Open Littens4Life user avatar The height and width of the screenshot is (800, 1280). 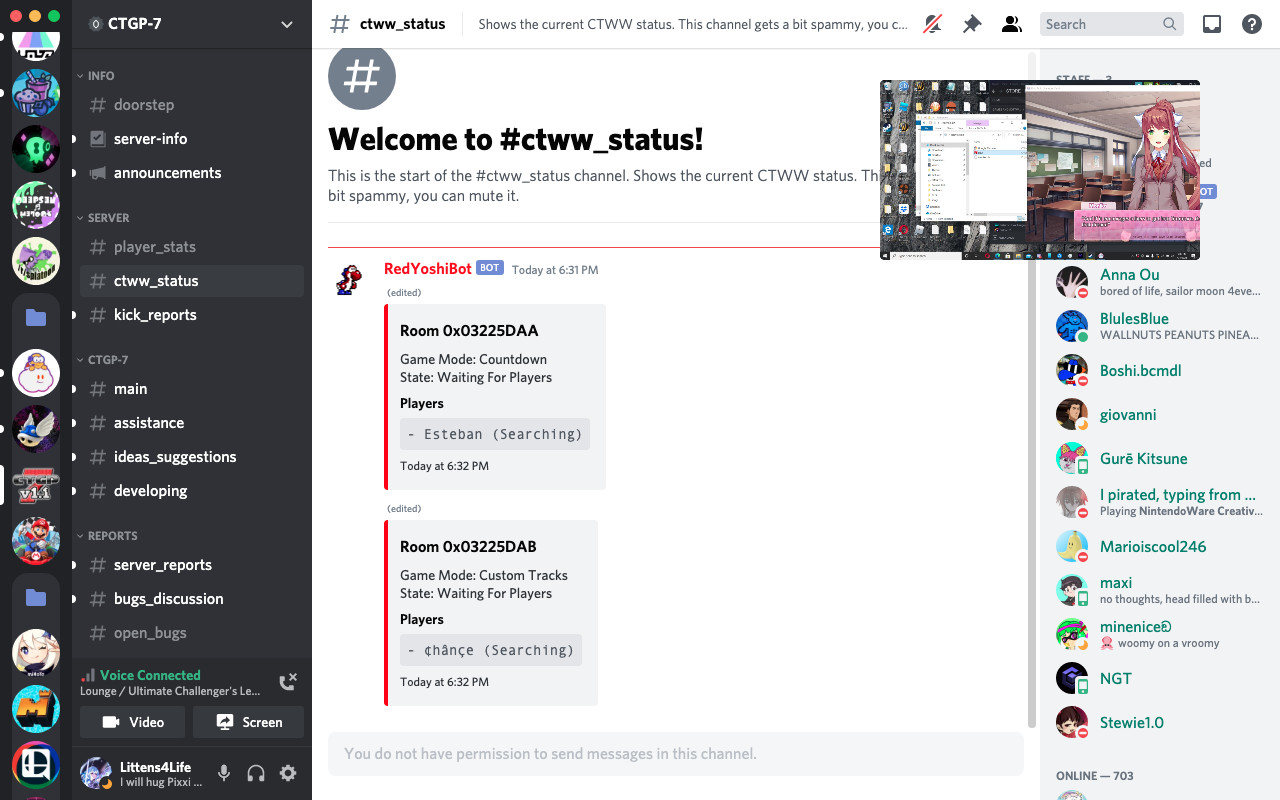[96, 773]
